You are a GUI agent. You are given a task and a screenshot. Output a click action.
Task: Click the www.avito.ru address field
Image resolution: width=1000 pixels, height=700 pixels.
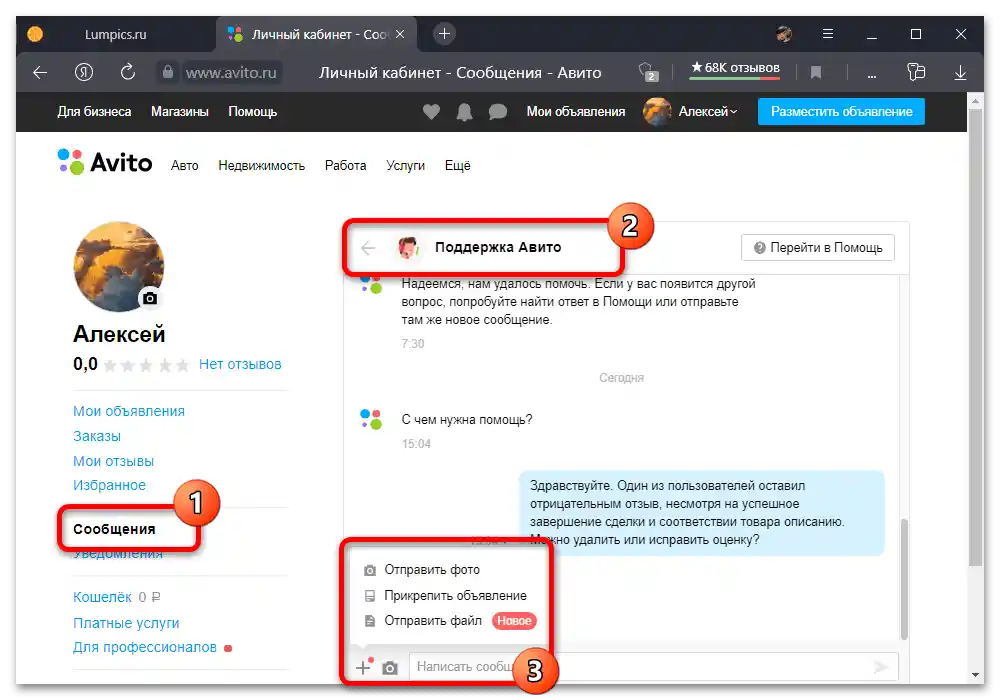click(232, 73)
